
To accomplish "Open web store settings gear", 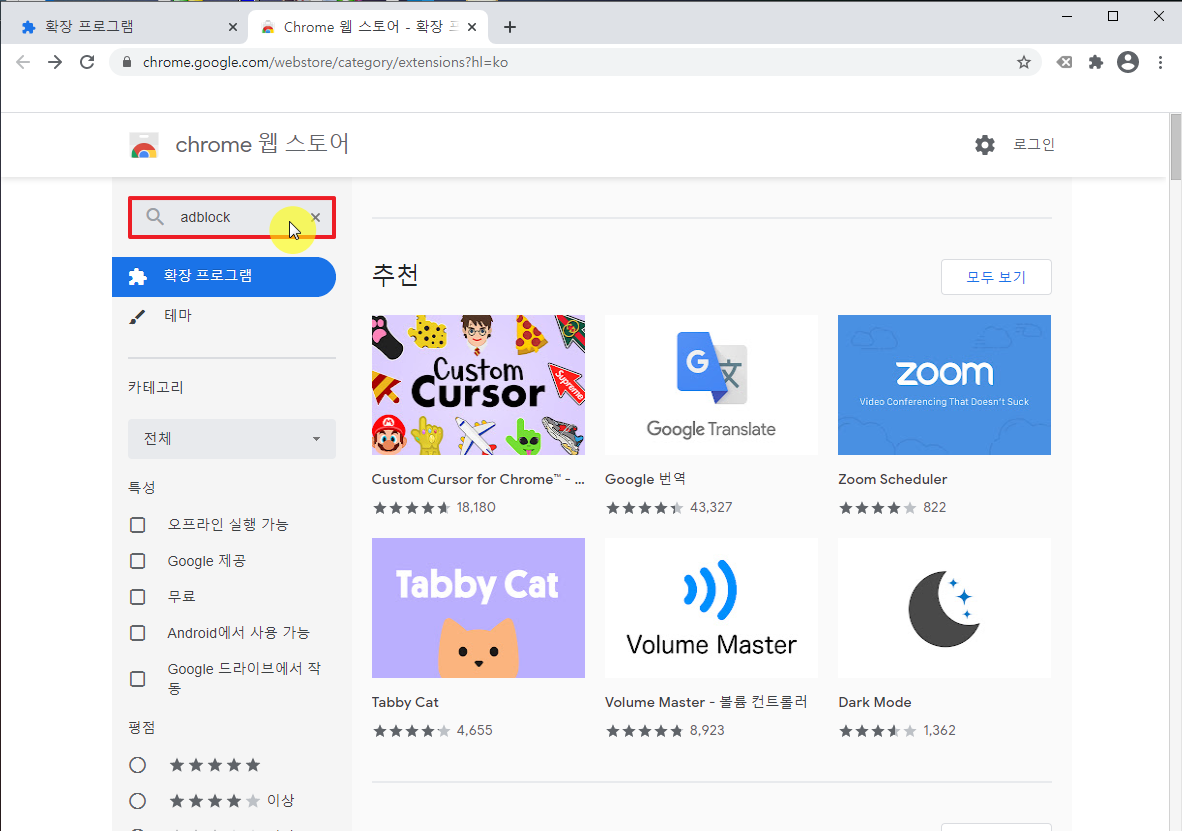I will [984, 145].
